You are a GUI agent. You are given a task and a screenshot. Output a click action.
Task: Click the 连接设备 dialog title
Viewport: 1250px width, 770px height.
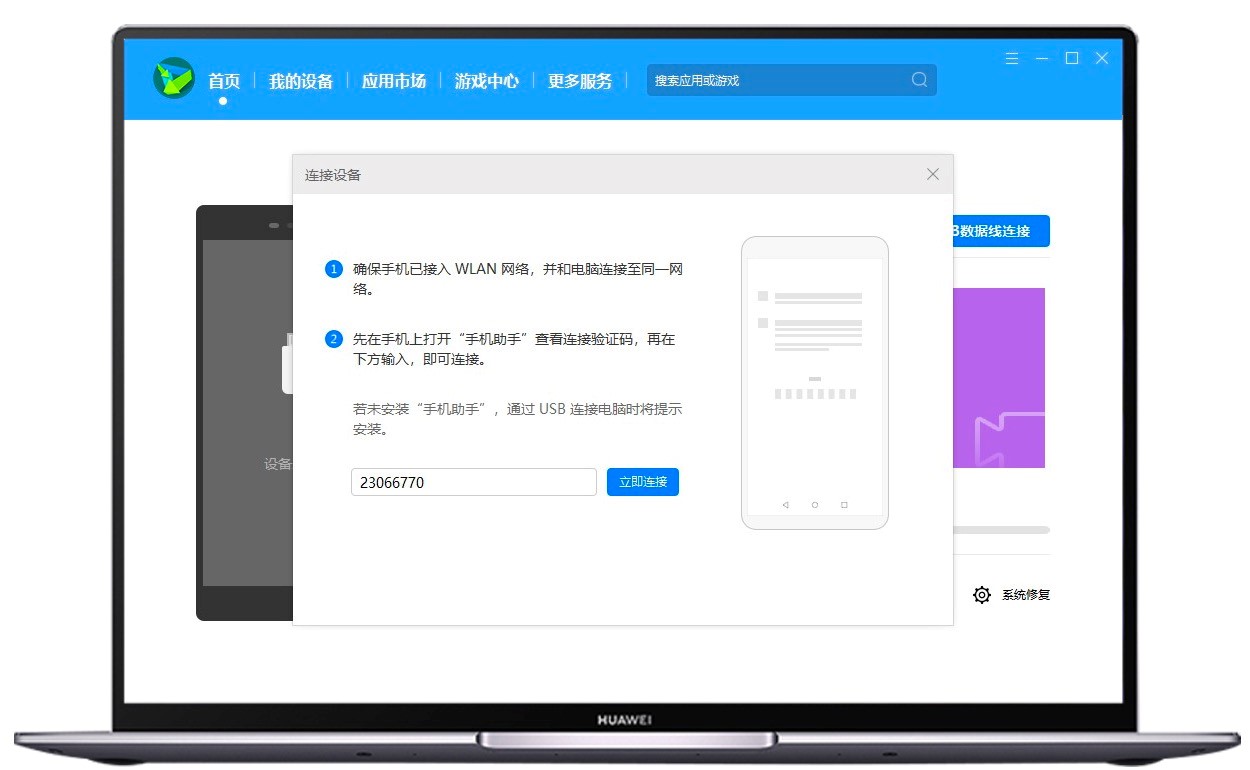coord(333,175)
